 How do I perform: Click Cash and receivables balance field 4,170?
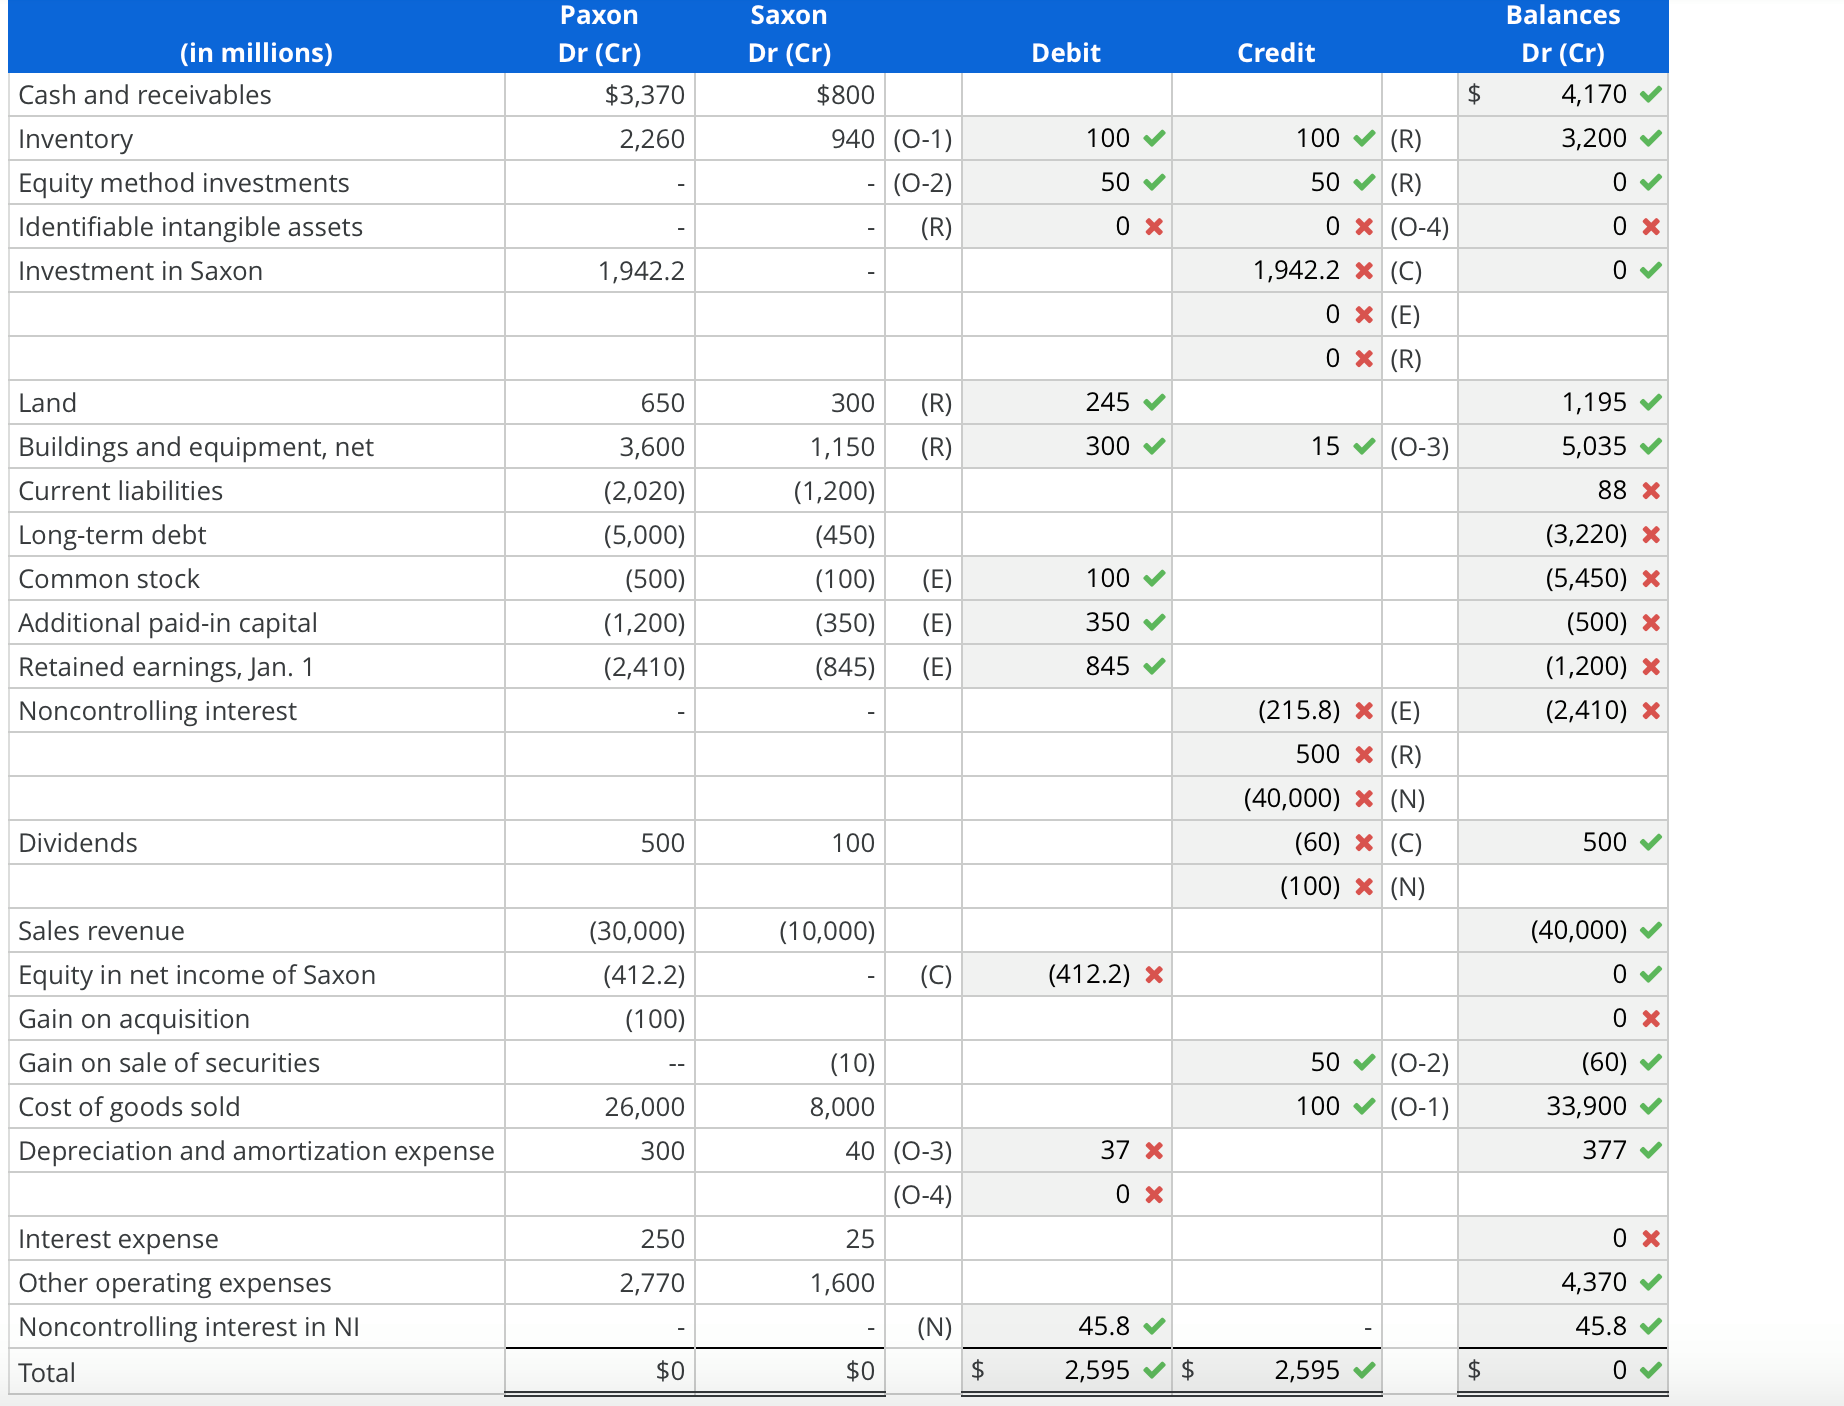pos(1563,94)
